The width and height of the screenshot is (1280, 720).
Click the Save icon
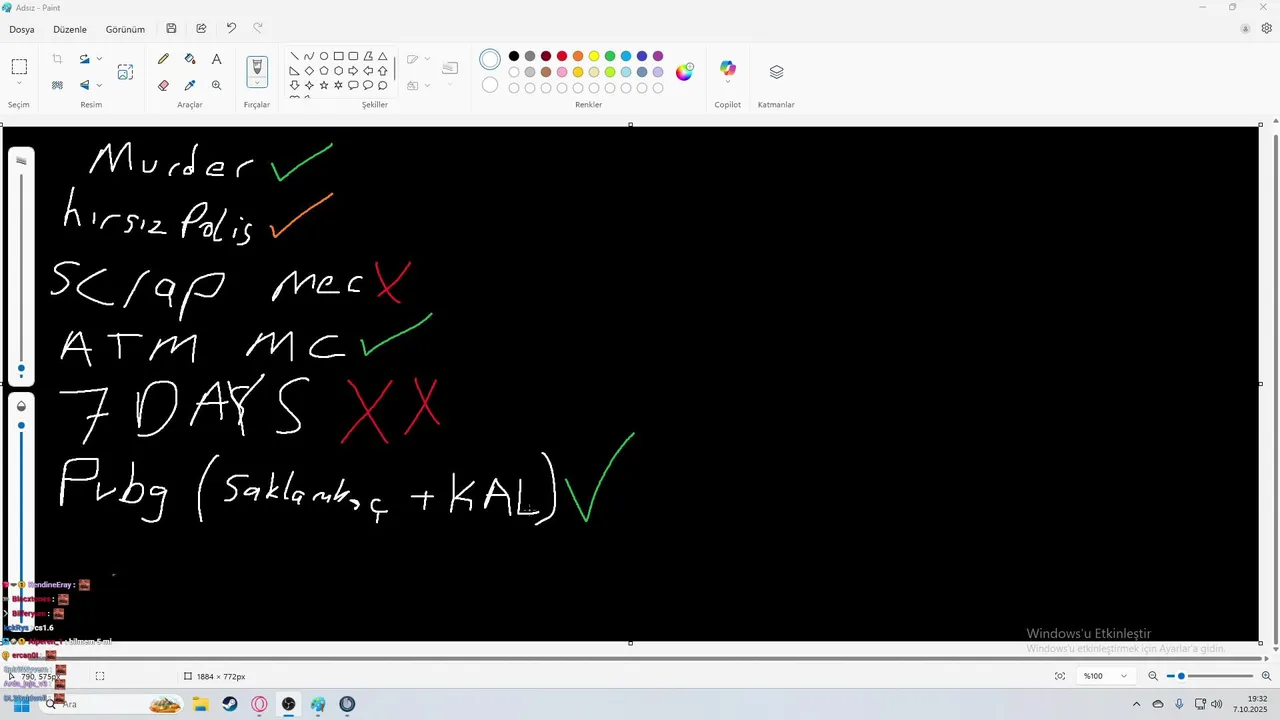(x=172, y=29)
